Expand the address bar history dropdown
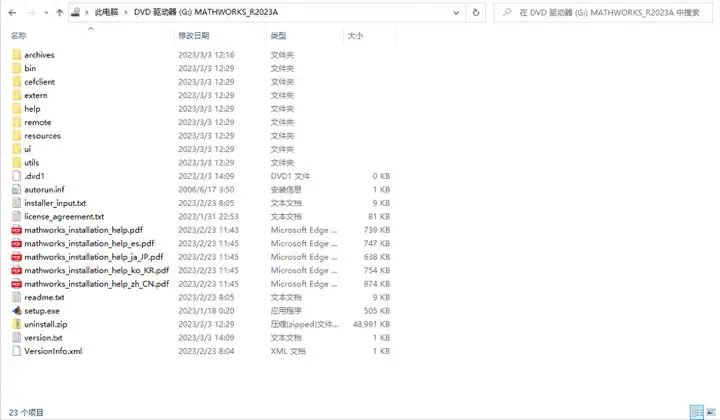This screenshot has height=420, width=720. [x=456, y=13]
